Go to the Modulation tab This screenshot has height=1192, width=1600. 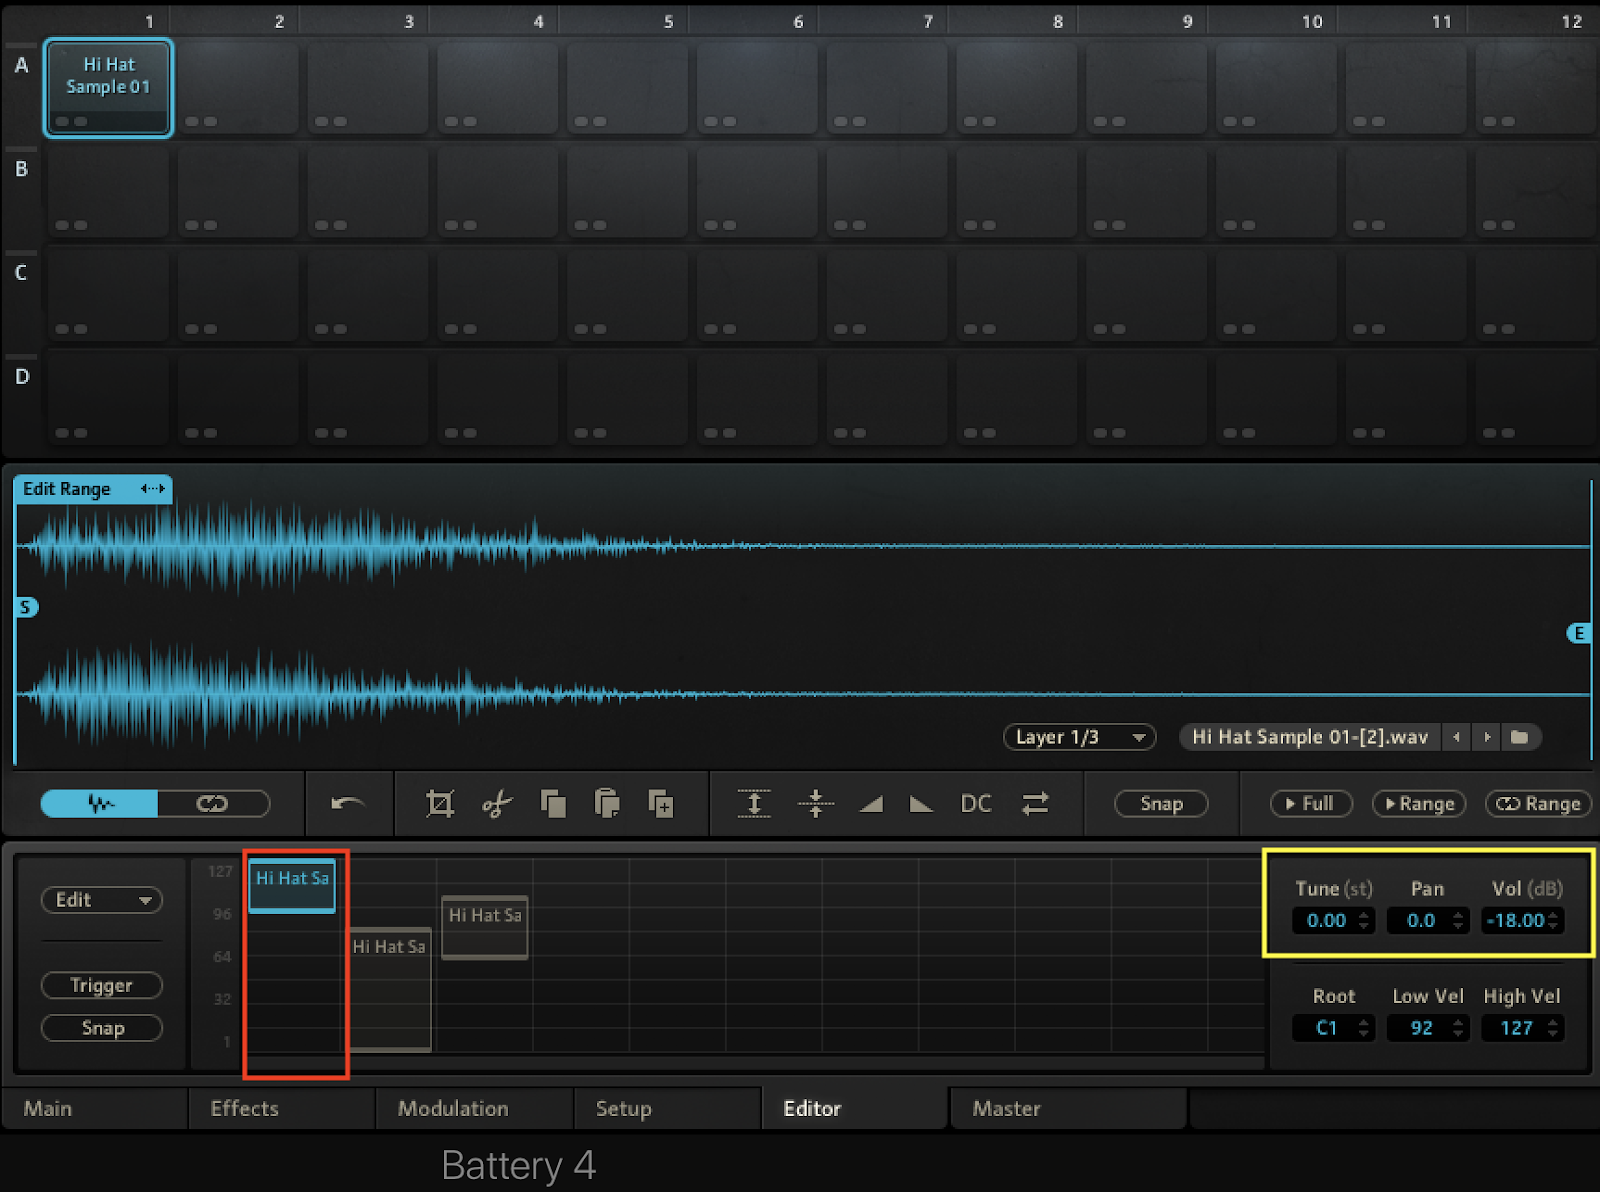pos(474,1108)
